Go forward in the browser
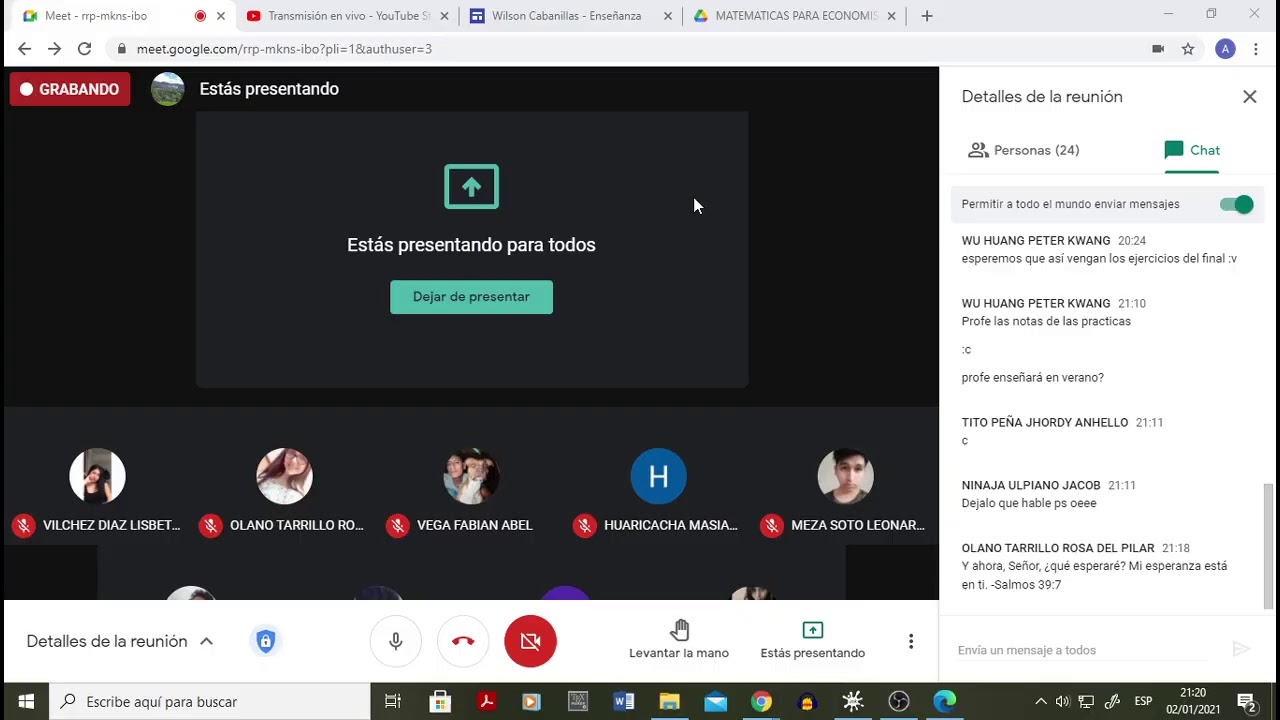Screen dimensions: 1280x720 point(54,49)
